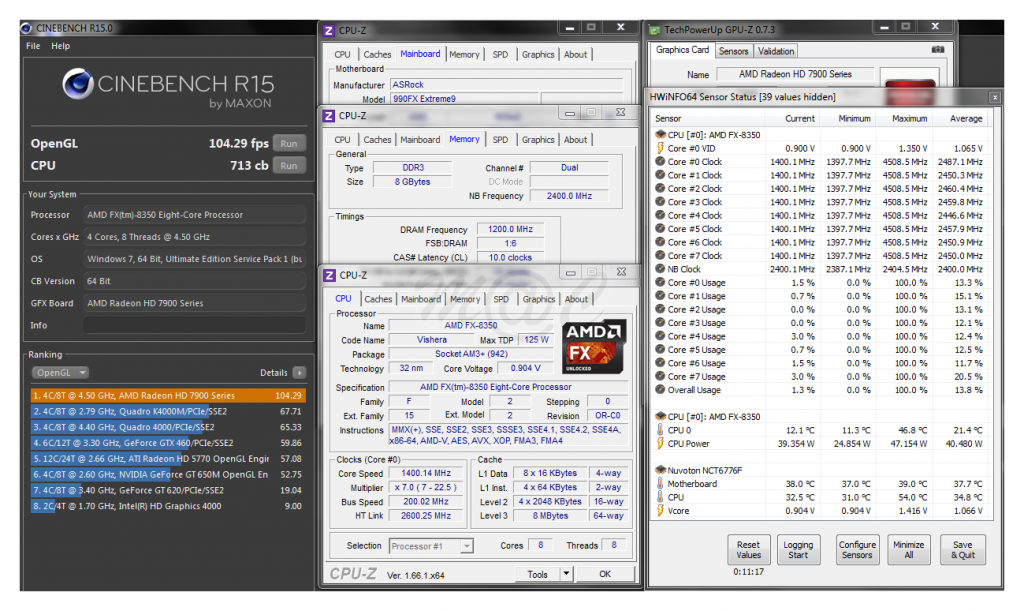Screen dimensions: 1024x610
Task: Open the CPU-Z Tools dropdown arrow
Action: click(566, 574)
